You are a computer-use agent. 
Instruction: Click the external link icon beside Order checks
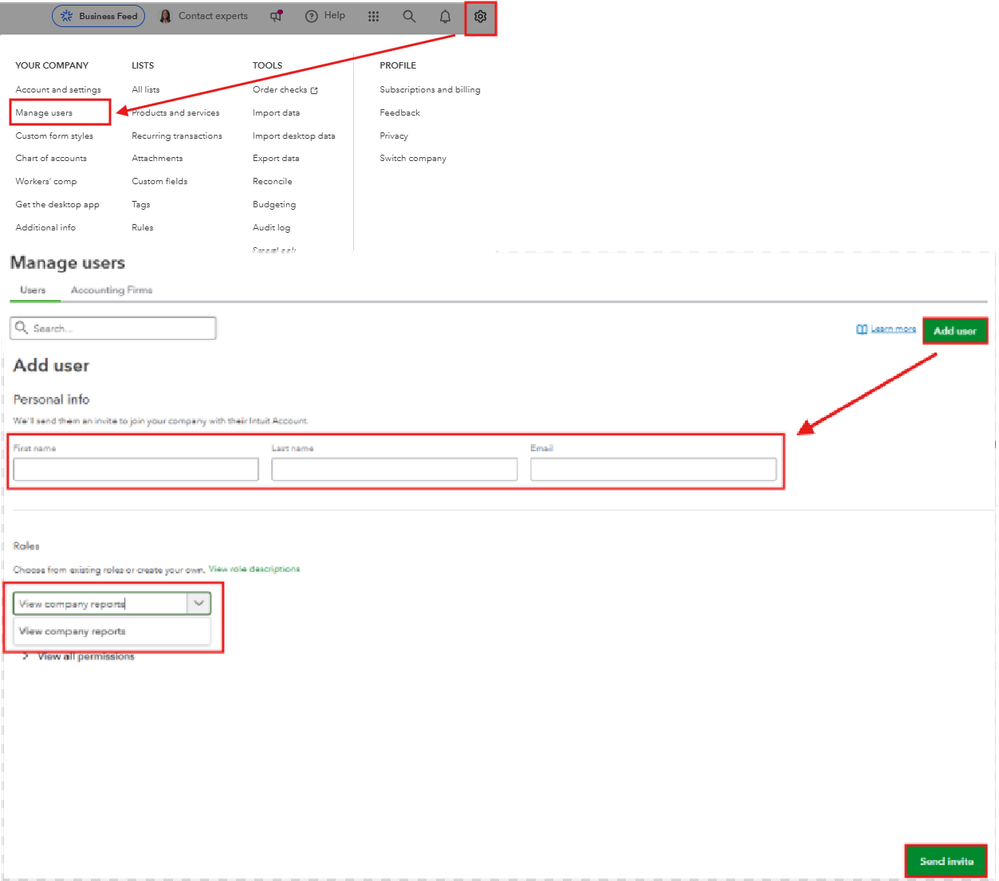[x=314, y=90]
